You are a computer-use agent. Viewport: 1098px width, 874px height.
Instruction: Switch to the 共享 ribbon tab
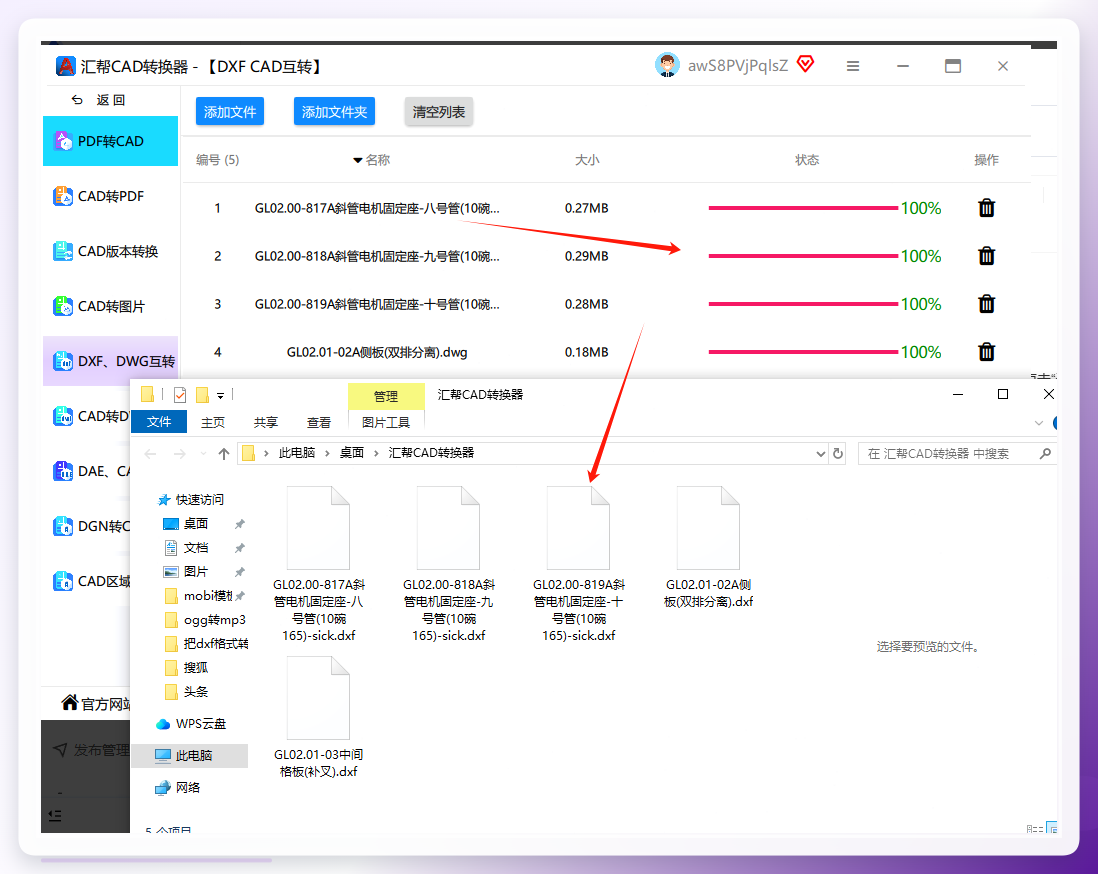click(266, 422)
